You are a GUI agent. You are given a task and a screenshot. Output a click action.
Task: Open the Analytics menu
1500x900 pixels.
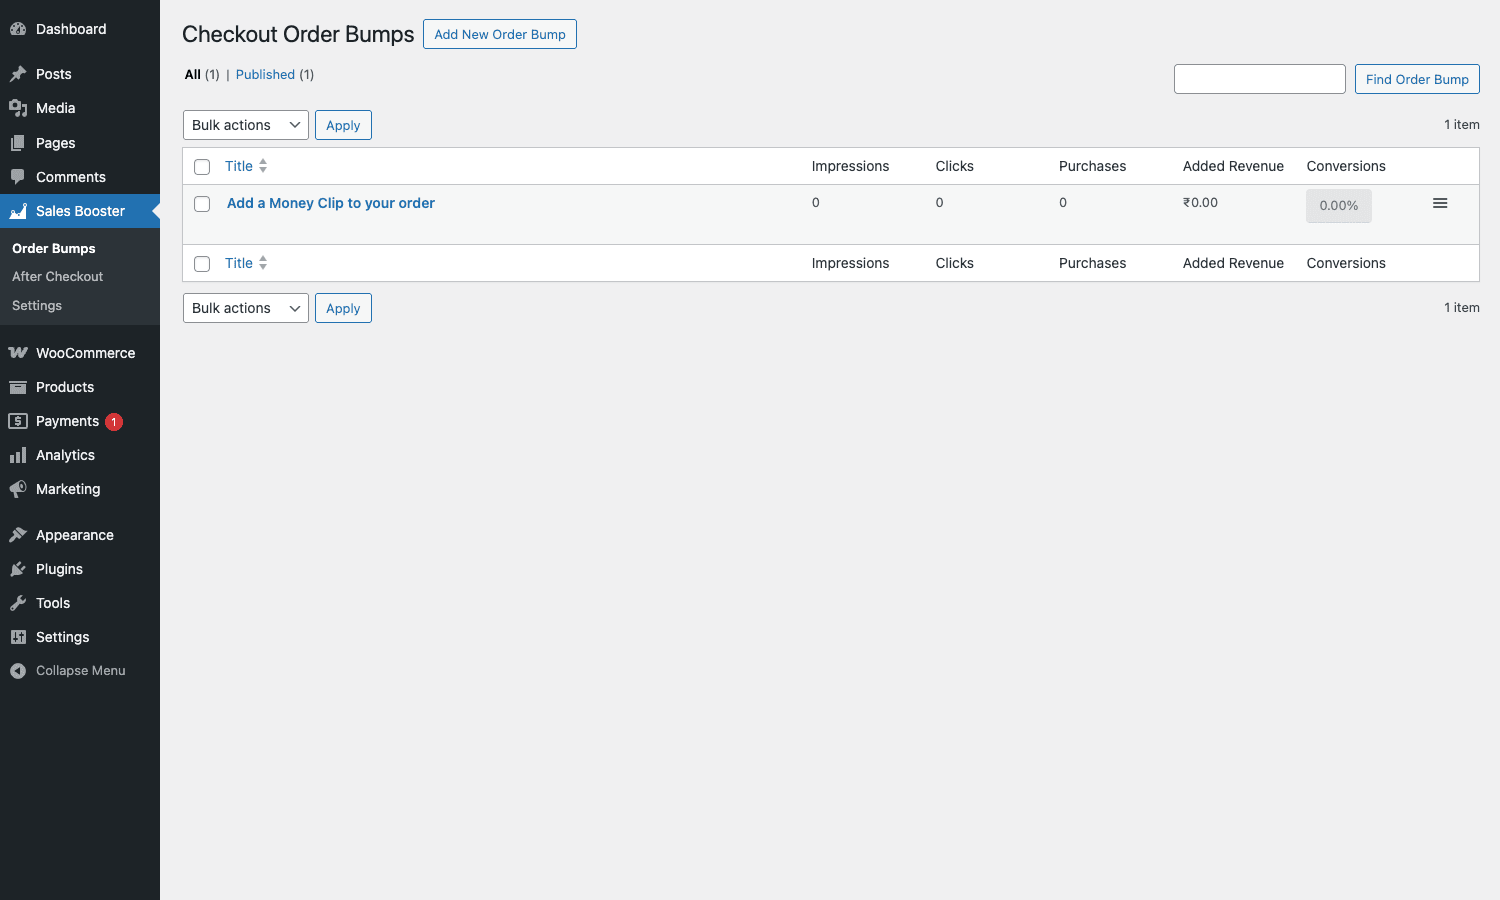80,455
